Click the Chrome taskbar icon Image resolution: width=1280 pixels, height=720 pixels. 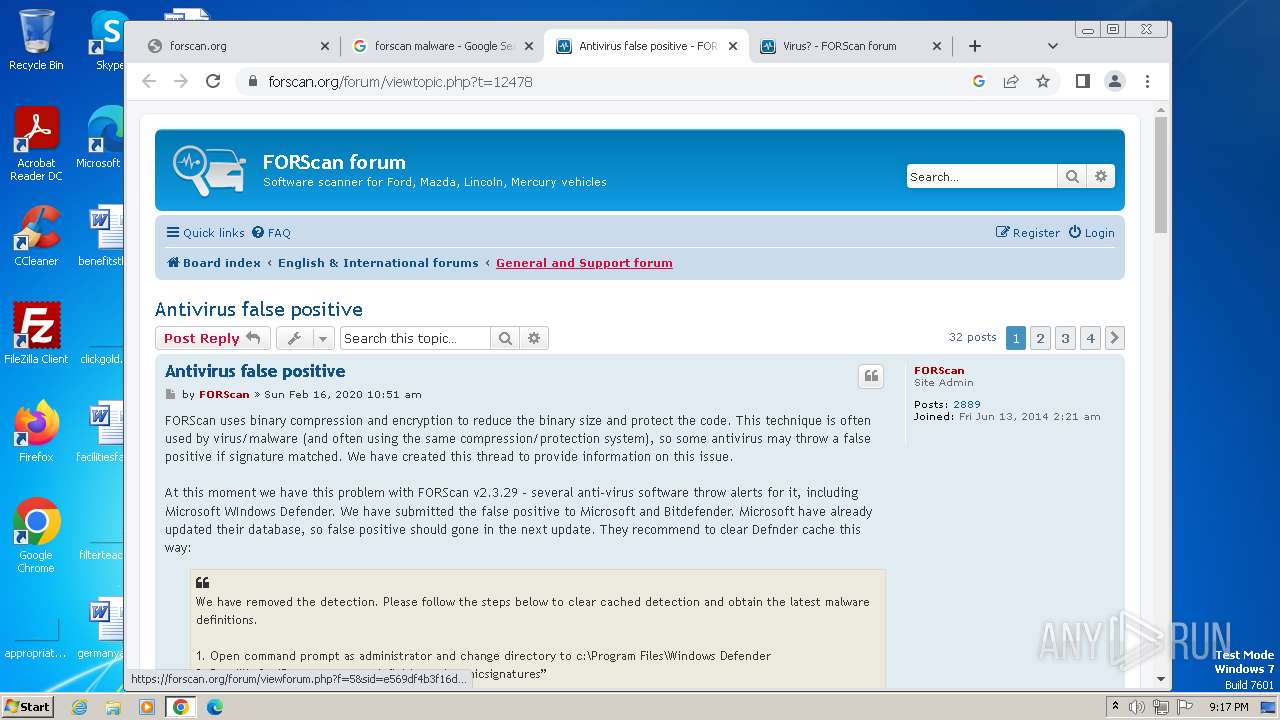(x=180, y=706)
